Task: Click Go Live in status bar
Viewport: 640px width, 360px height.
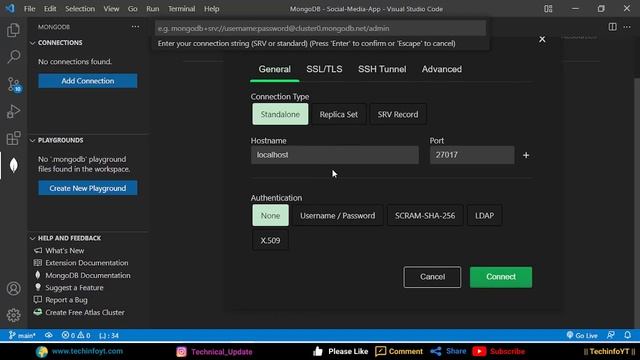Action: point(582,336)
